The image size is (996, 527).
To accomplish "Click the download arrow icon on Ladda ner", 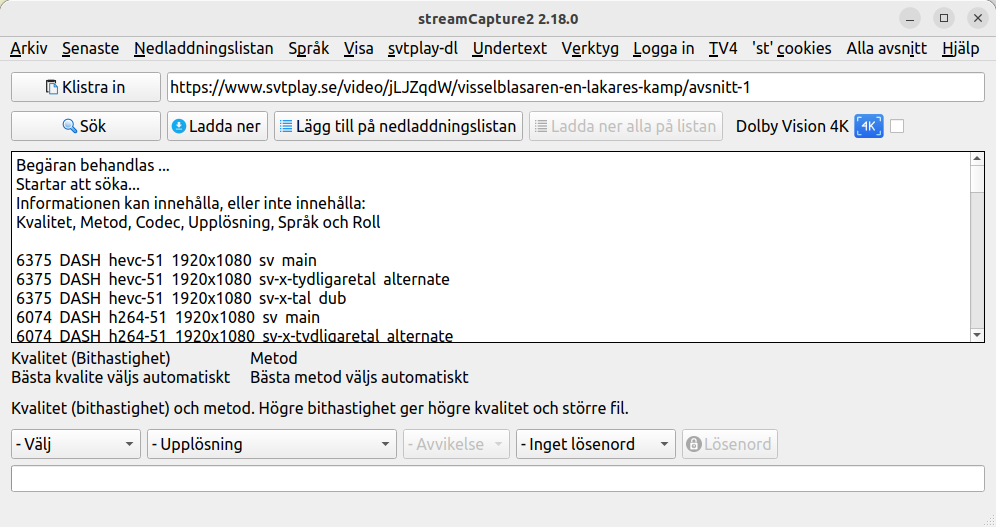I will point(179,126).
